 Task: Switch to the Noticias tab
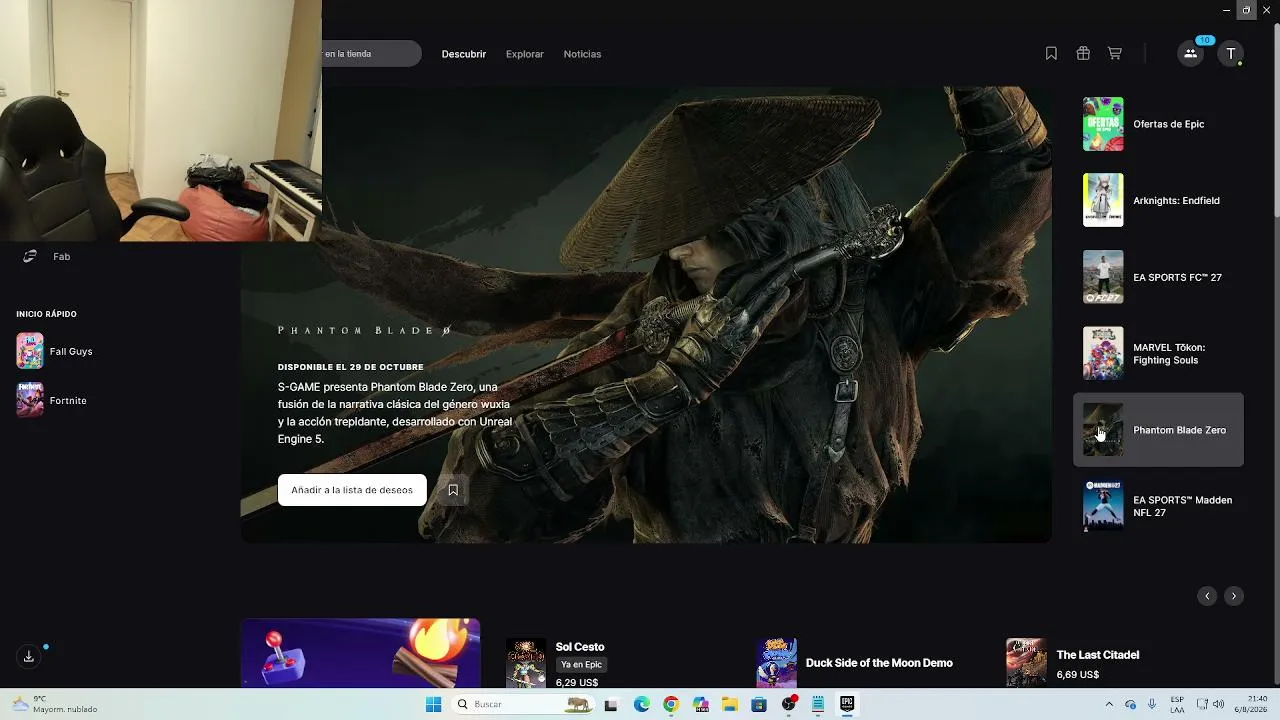pyautogui.click(x=582, y=54)
